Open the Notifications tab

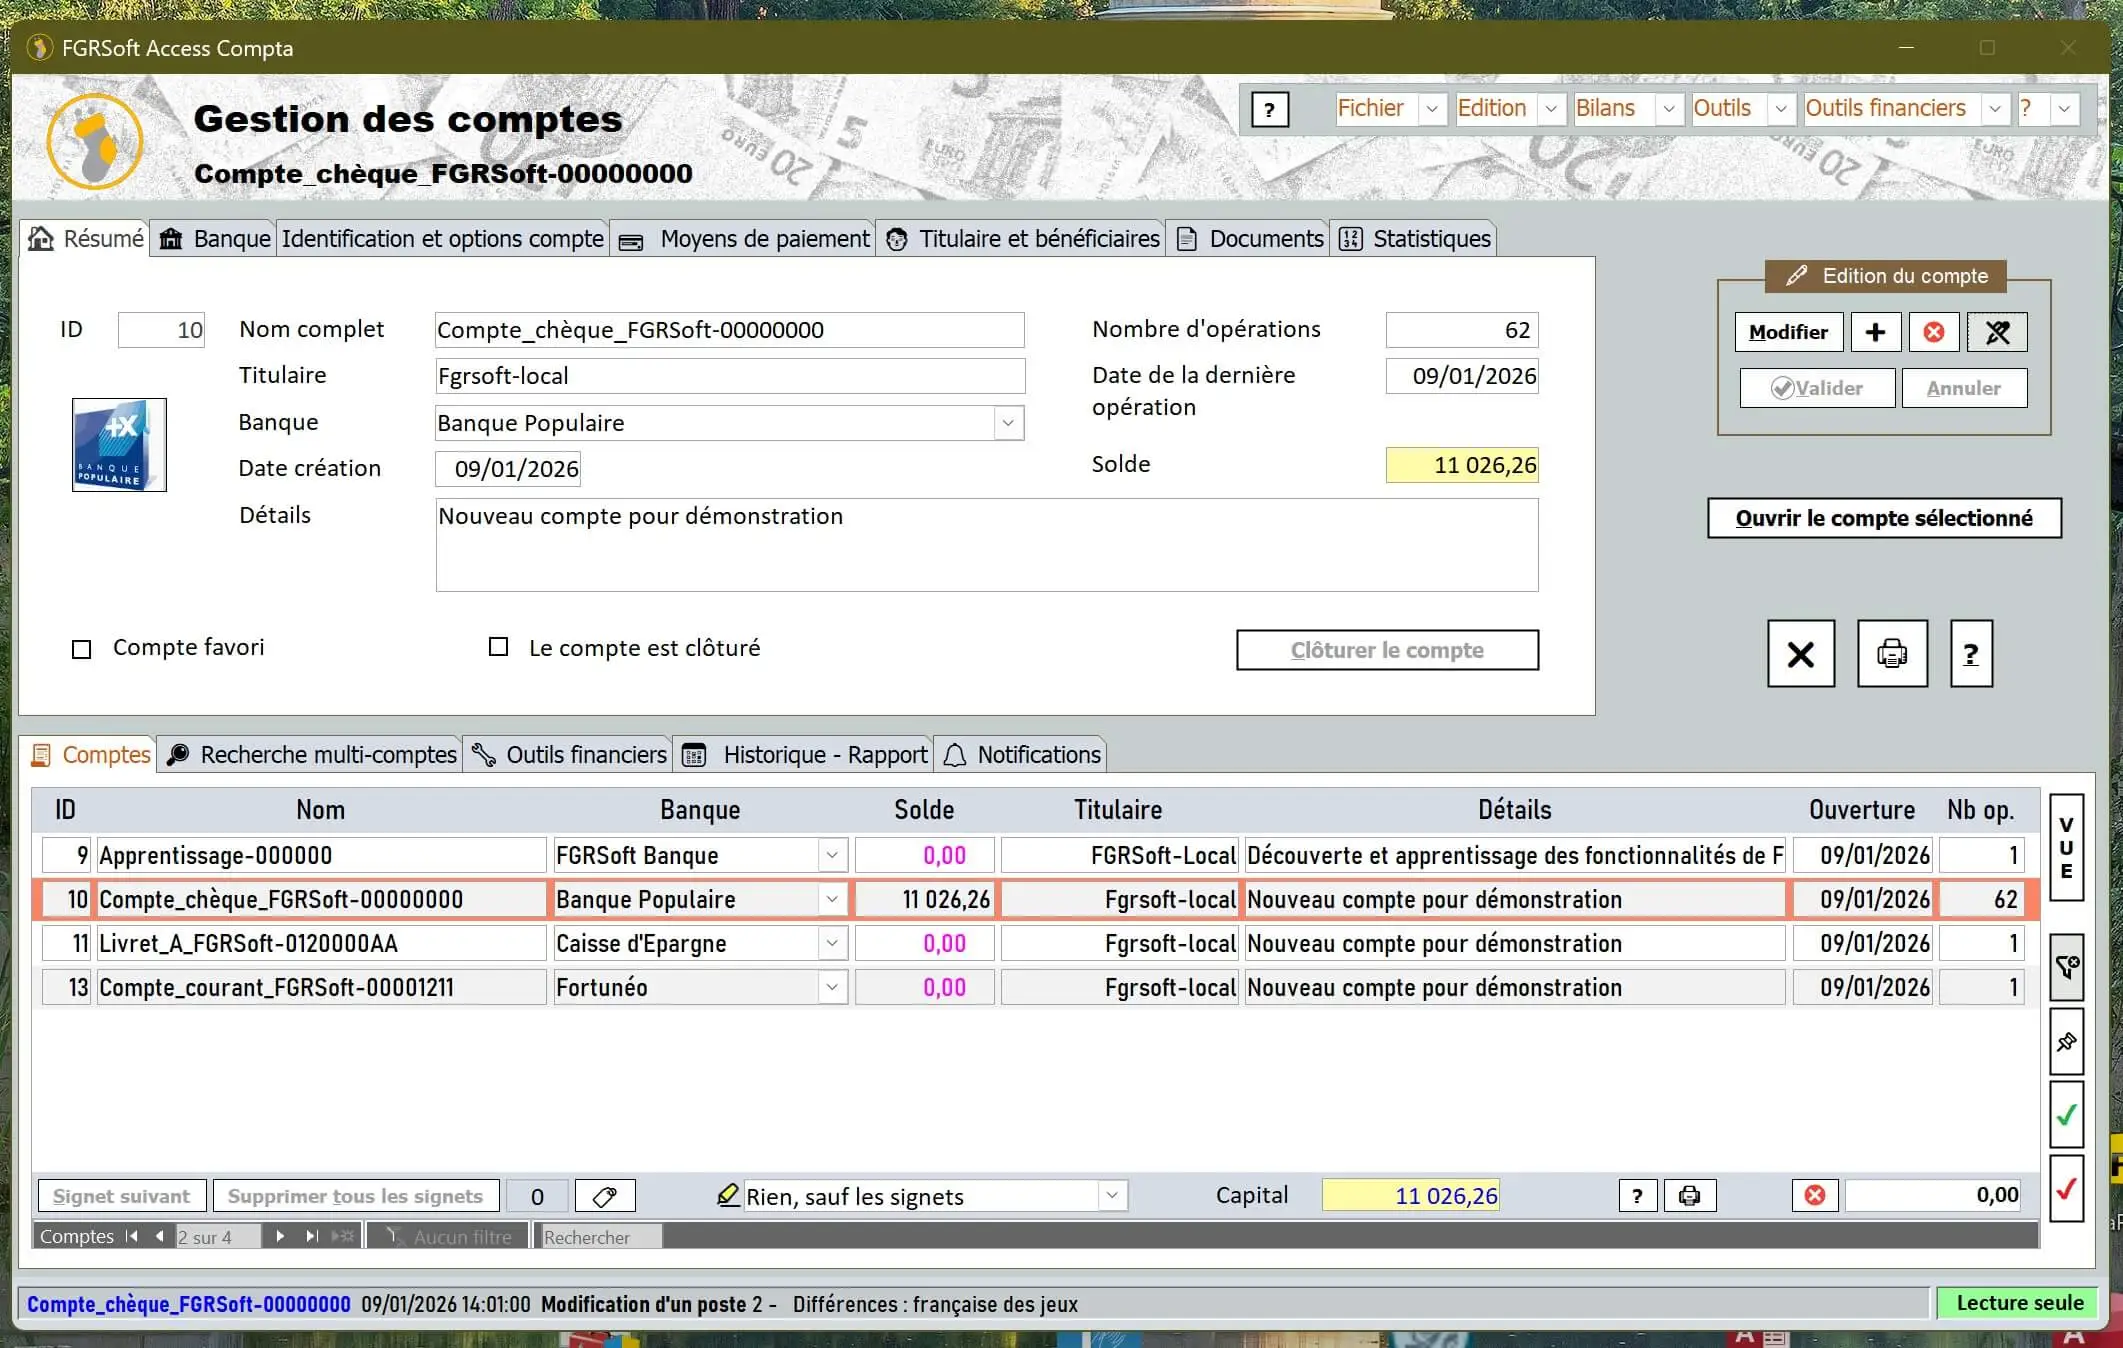coord(1021,755)
